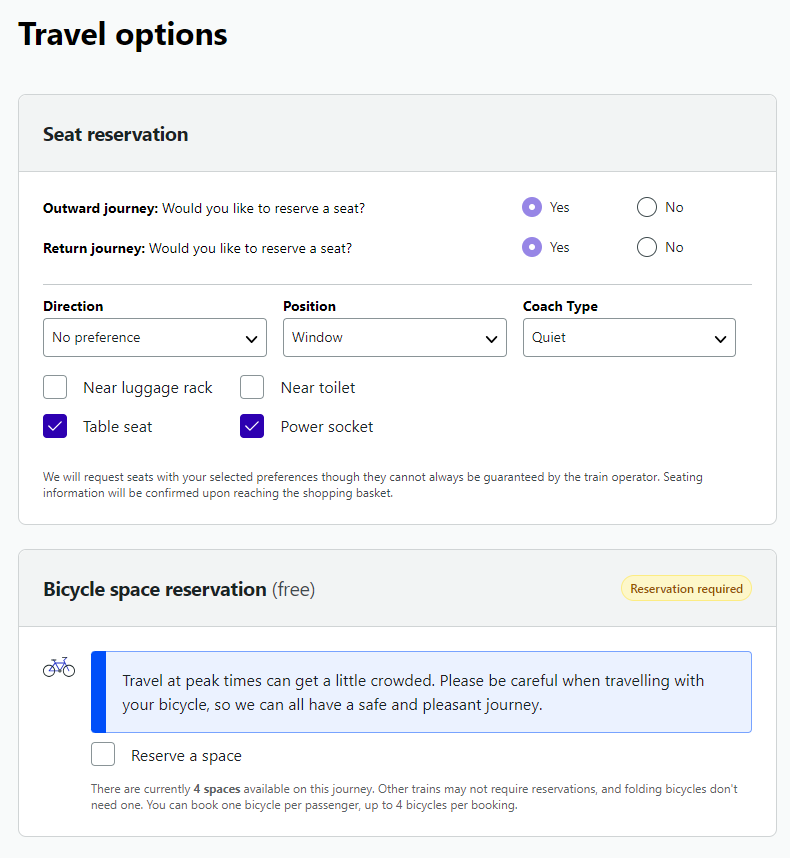The width and height of the screenshot is (790, 858).
Task: Check the Near luggage rack checkbox
Action: pyautogui.click(x=55, y=387)
